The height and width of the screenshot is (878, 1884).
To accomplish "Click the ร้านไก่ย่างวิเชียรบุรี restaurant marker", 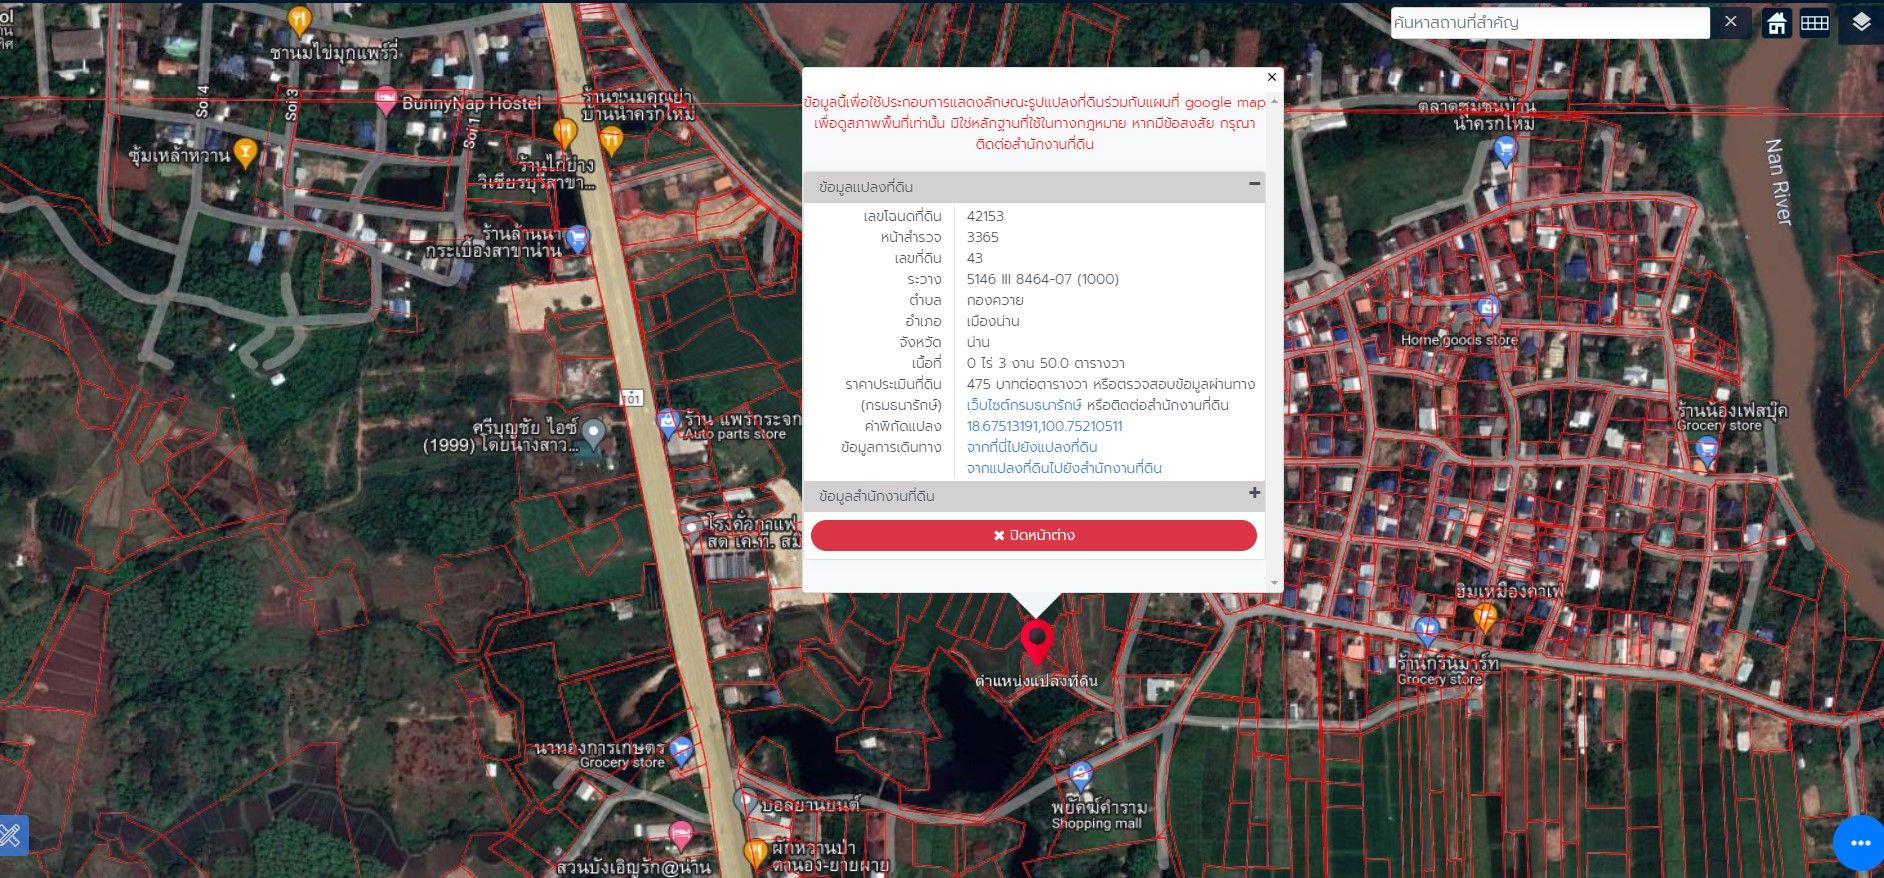I will click(566, 132).
